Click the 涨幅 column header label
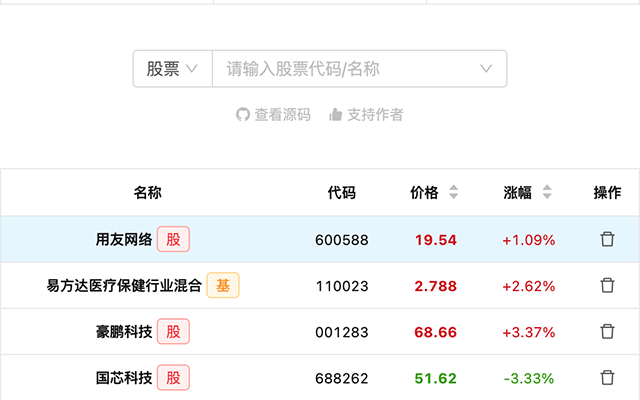Image resolution: width=640 pixels, height=400 pixels. [518, 192]
